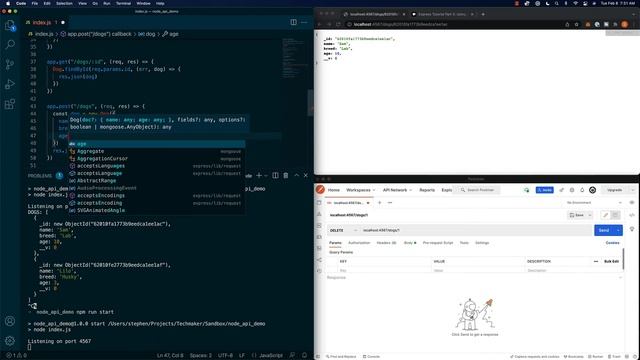The height and width of the screenshot is (360, 640).
Task: Click 'Ln 47, Col 6' in status bar
Action: point(170,356)
